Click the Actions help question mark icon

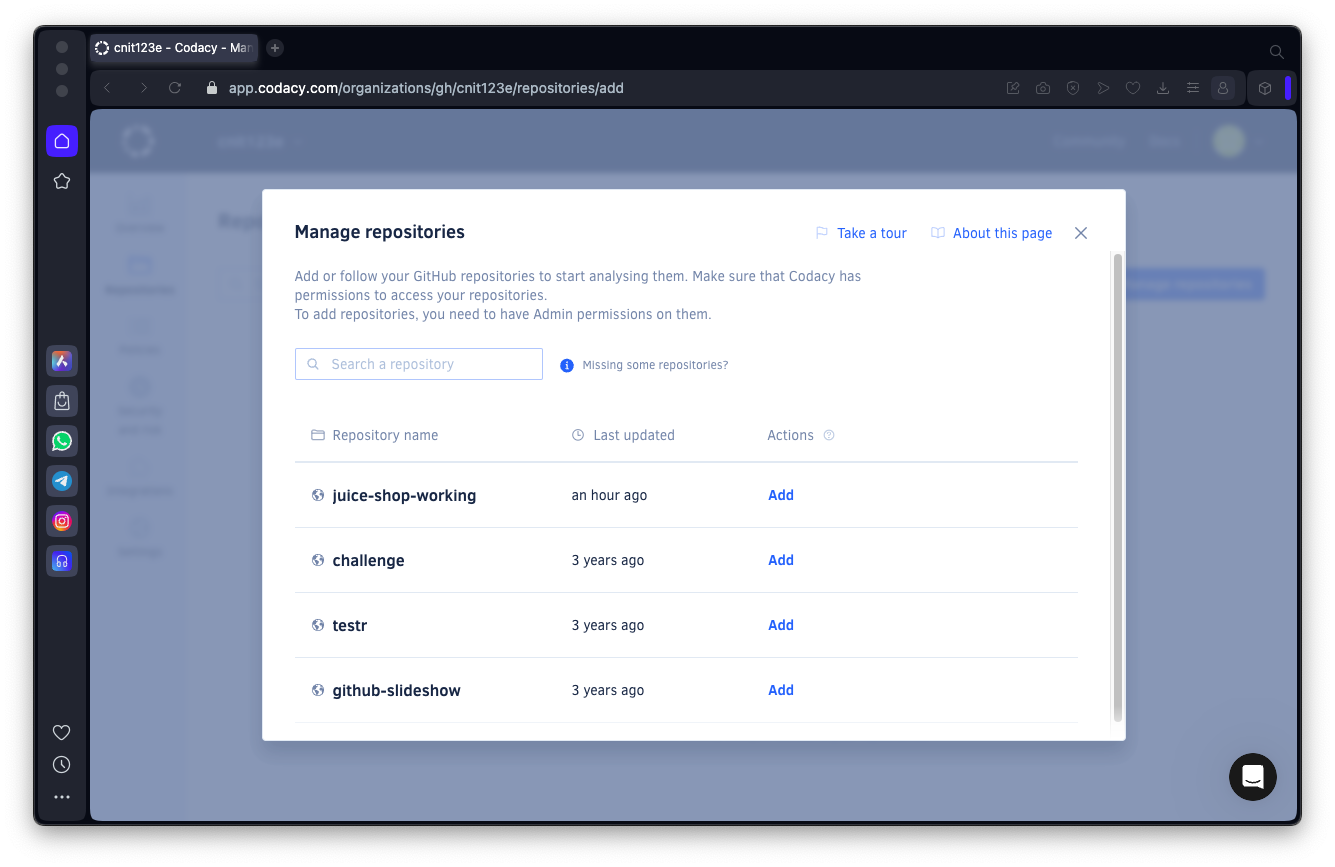(828, 435)
